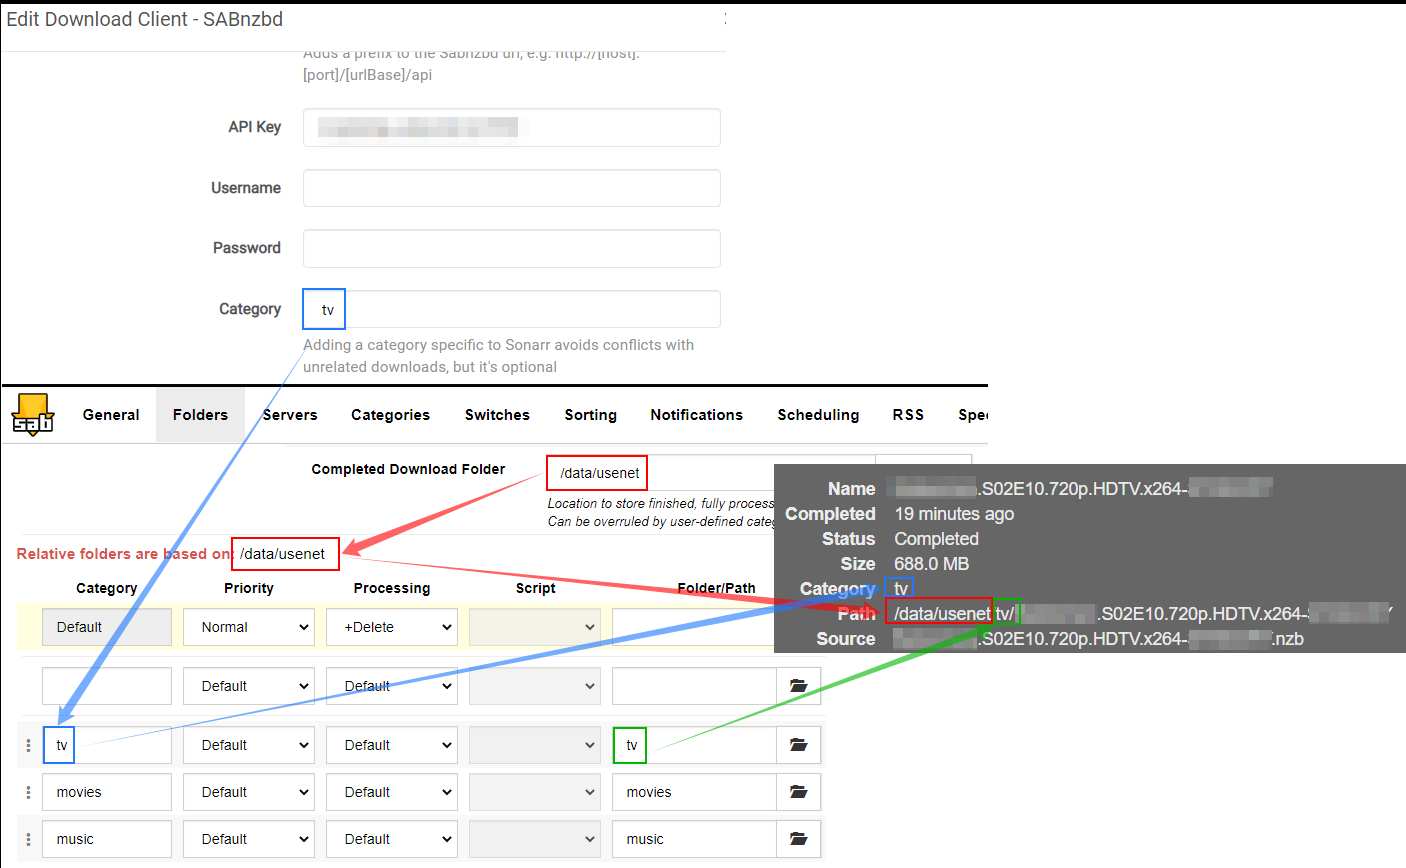Browse folder for the blank category row
This screenshot has width=1406, height=868.
tap(798, 686)
